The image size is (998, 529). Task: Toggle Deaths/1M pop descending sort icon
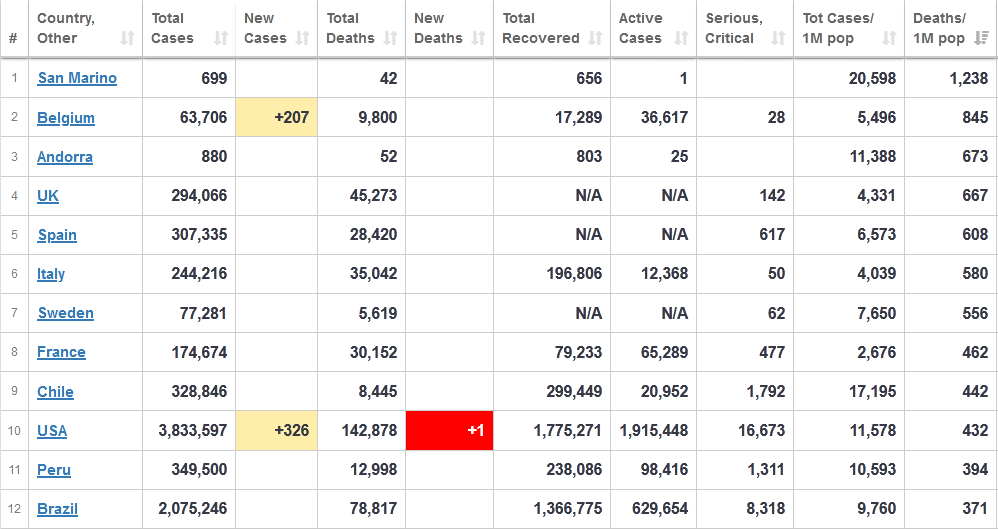(x=981, y=38)
